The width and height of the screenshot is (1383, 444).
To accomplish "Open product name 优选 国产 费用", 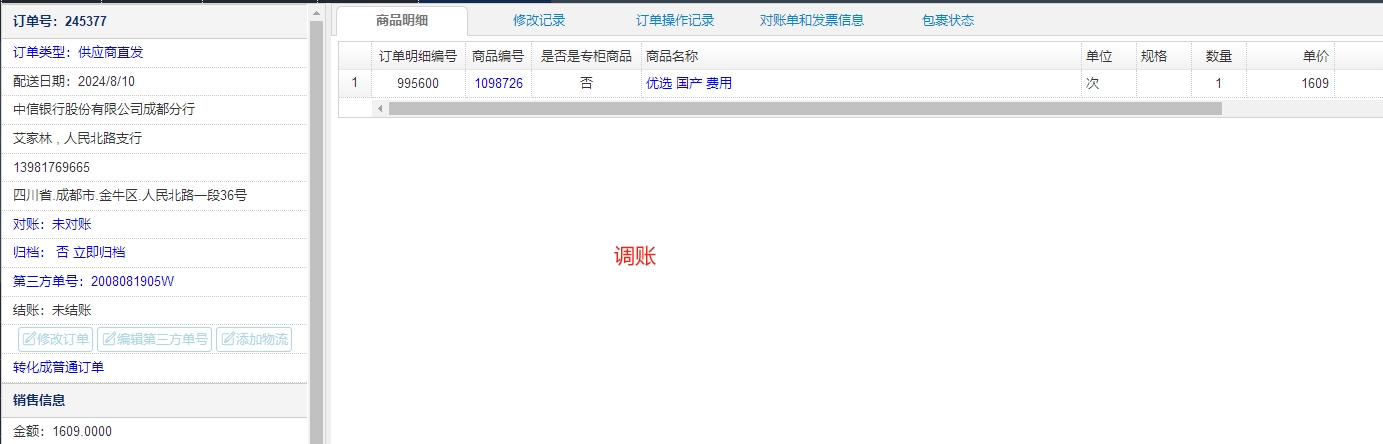I will (x=689, y=84).
